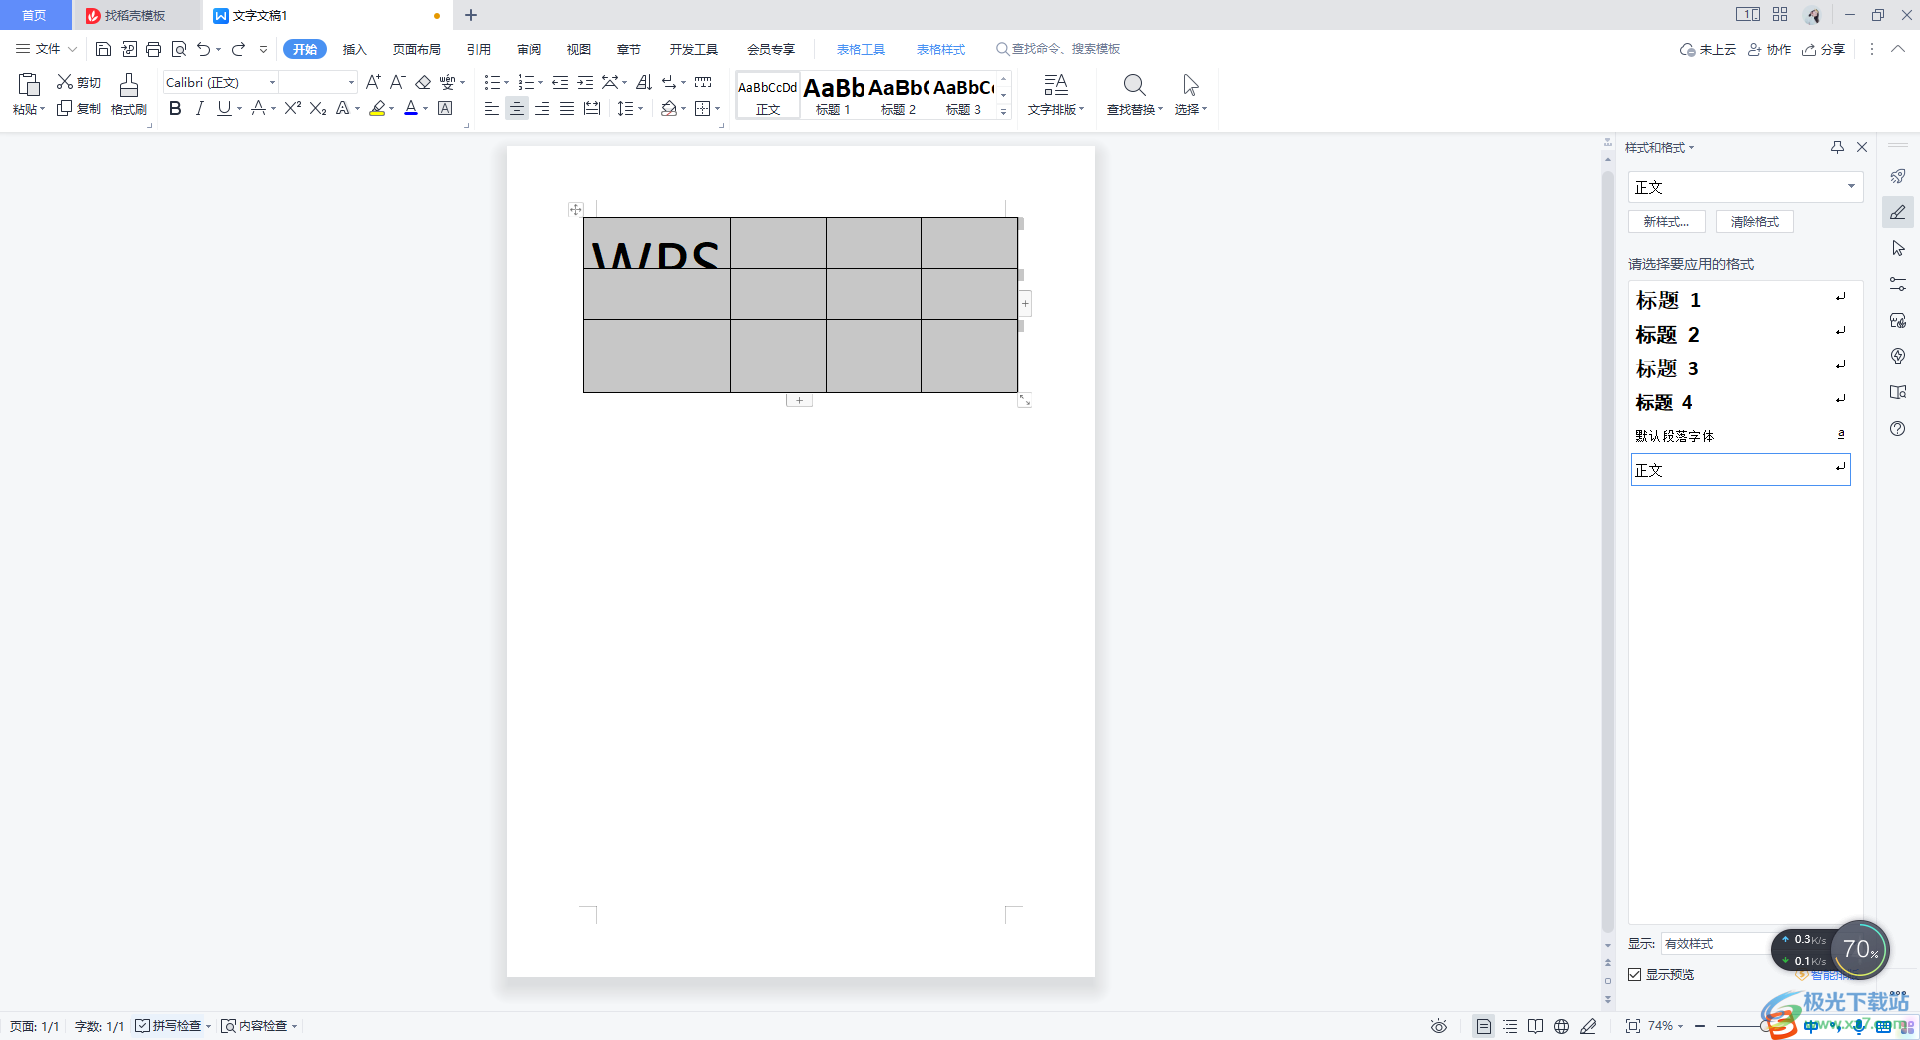This screenshot has width=1920, height=1040.
Task: Toggle center alignment
Action: (517, 108)
